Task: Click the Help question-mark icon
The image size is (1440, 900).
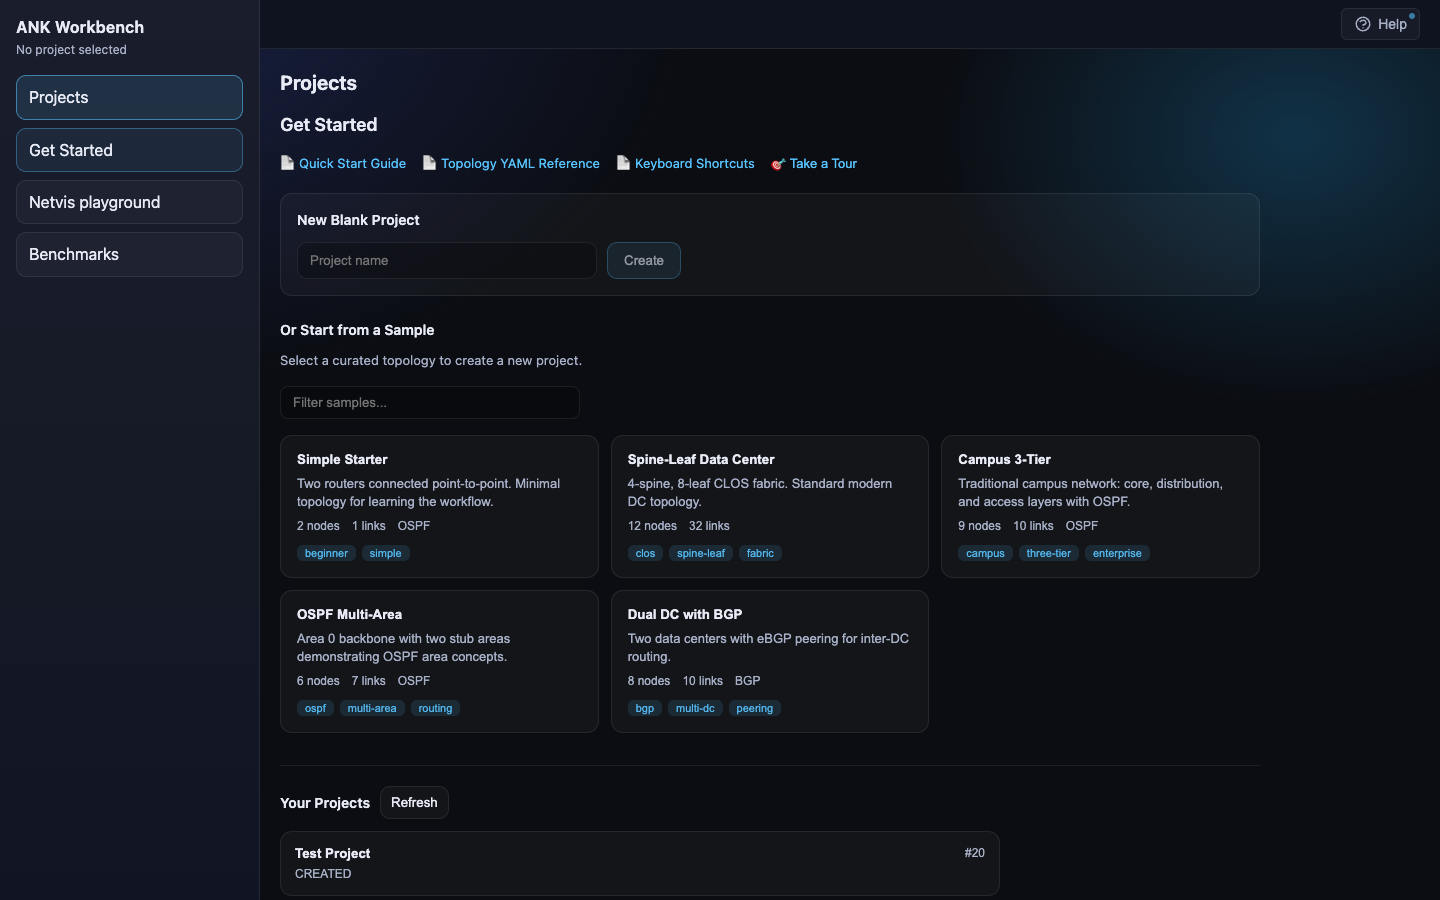Action: (x=1362, y=25)
